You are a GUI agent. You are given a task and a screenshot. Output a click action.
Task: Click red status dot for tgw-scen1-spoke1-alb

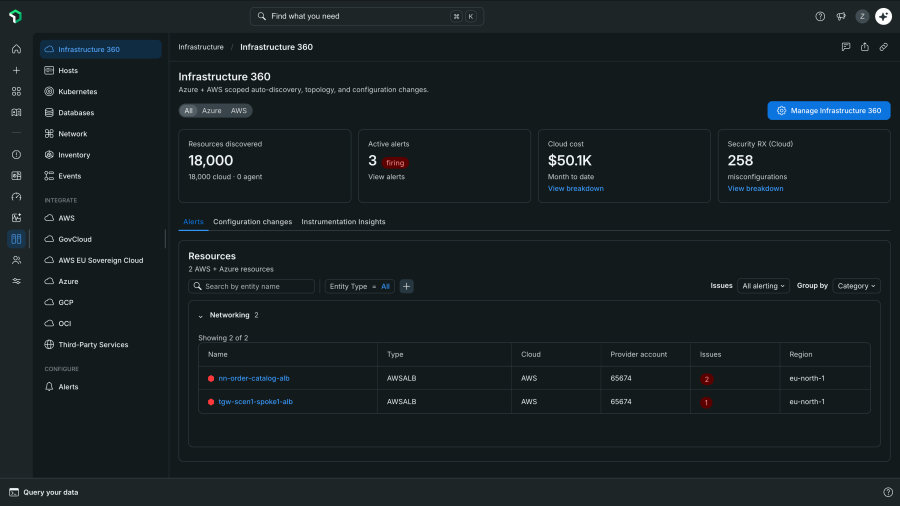click(211, 402)
